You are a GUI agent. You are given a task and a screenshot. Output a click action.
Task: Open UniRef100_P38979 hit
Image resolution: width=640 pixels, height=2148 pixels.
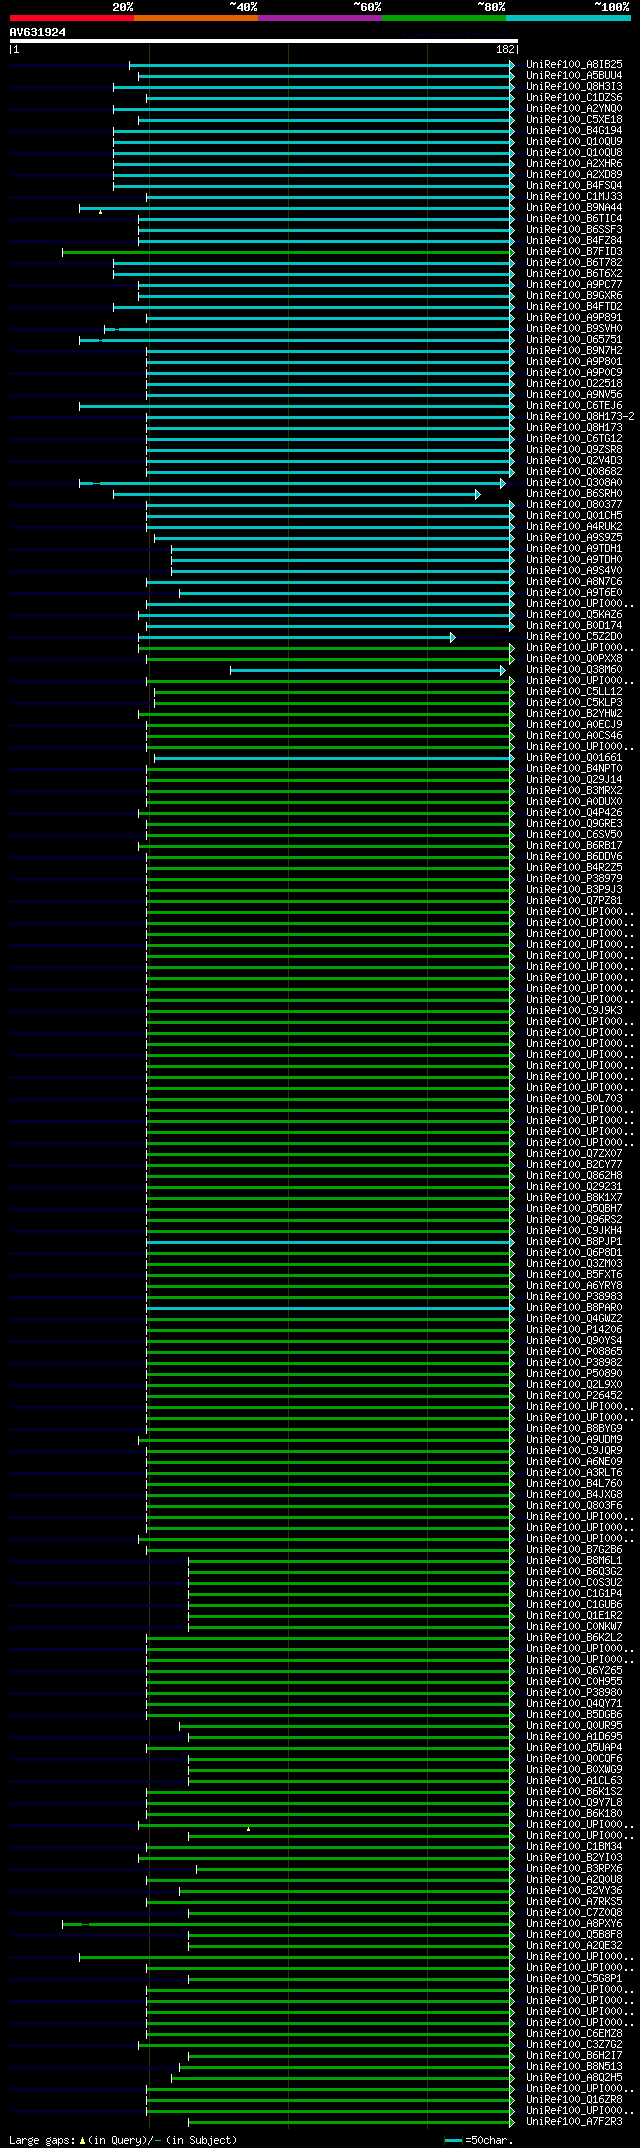coord(574,878)
